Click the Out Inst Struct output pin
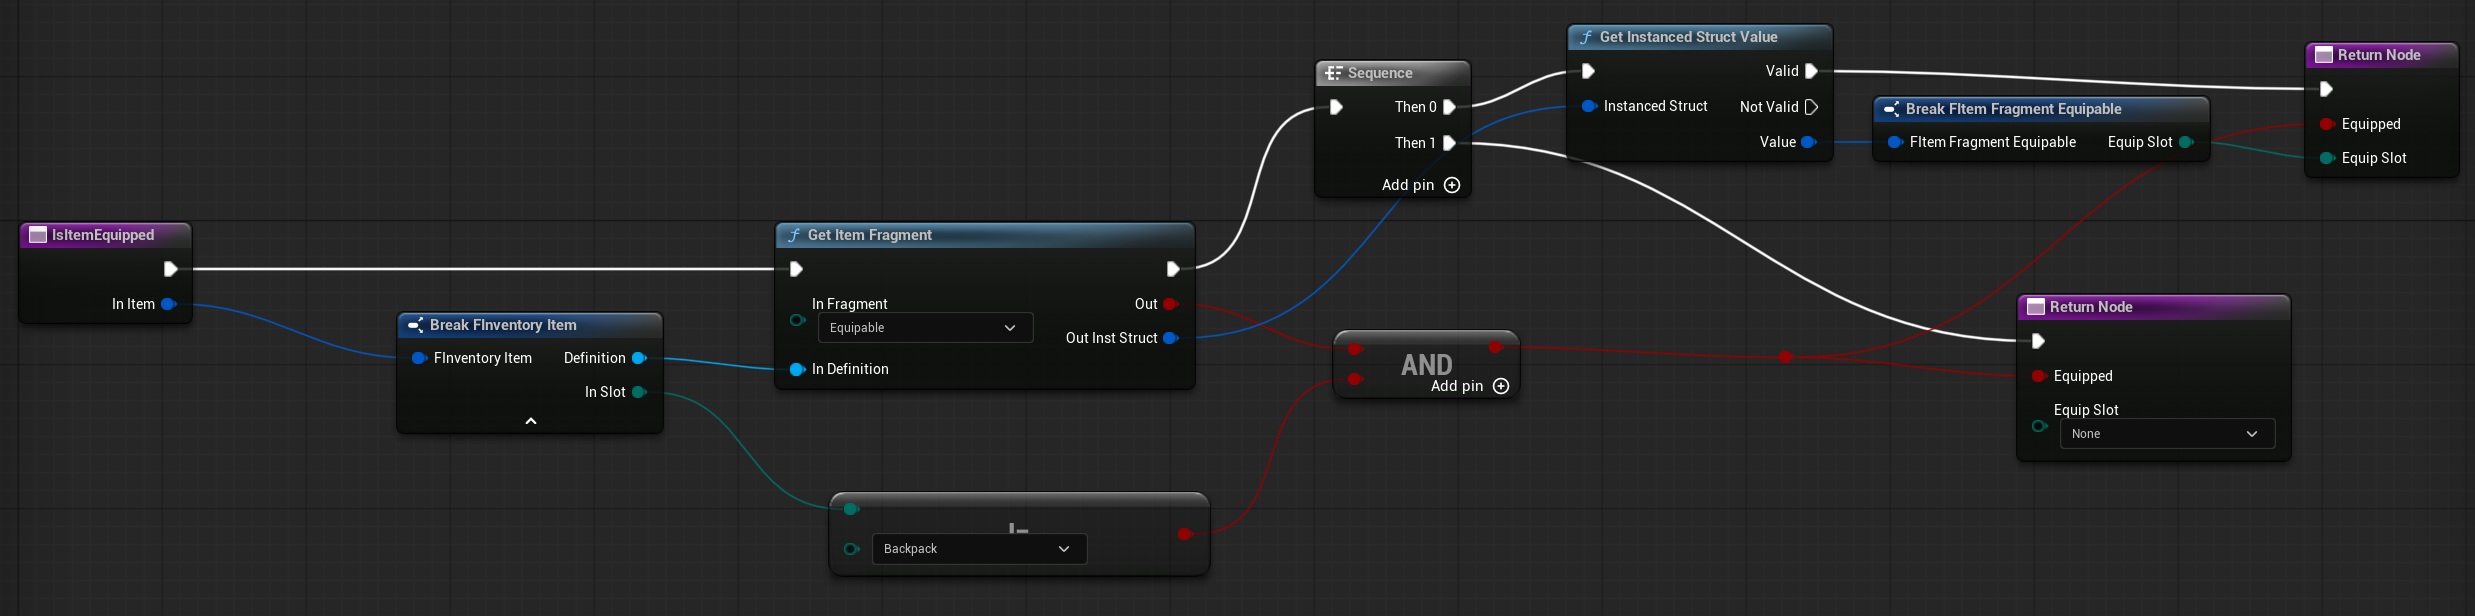 [1170, 338]
